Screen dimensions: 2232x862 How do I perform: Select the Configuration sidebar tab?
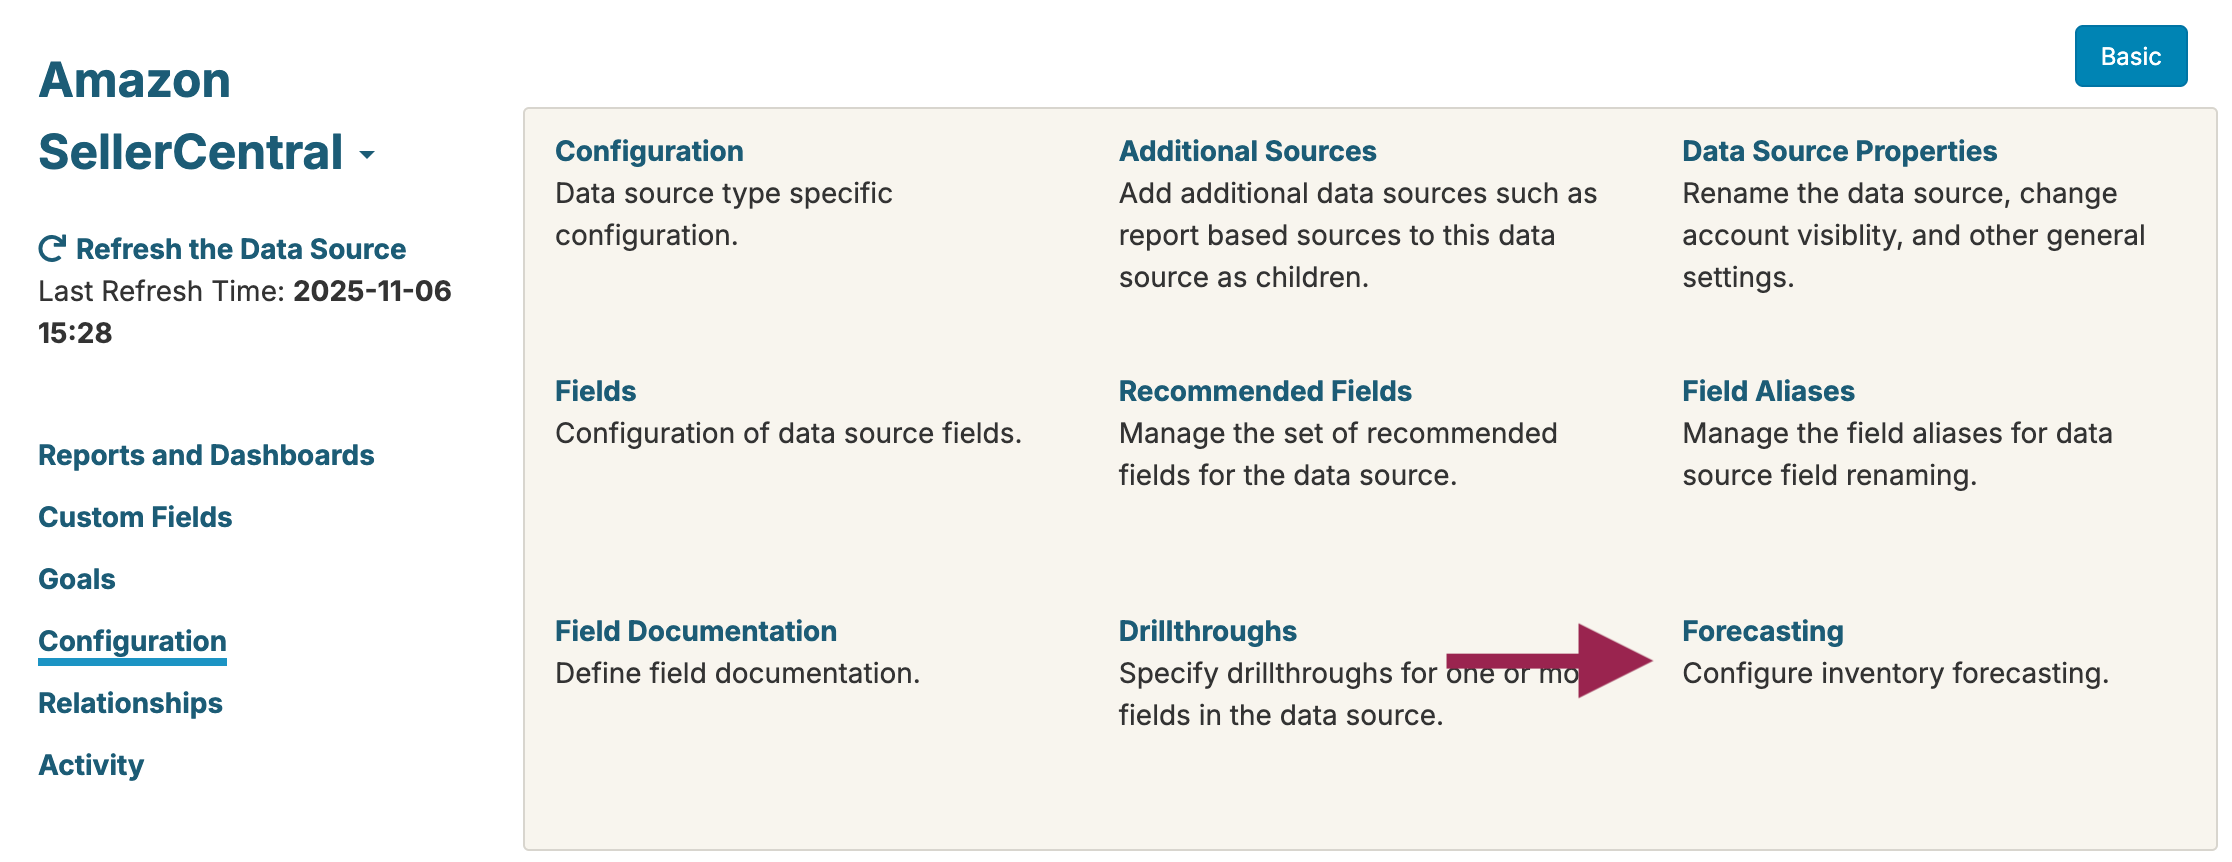pyautogui.click(x=132, y=641)
